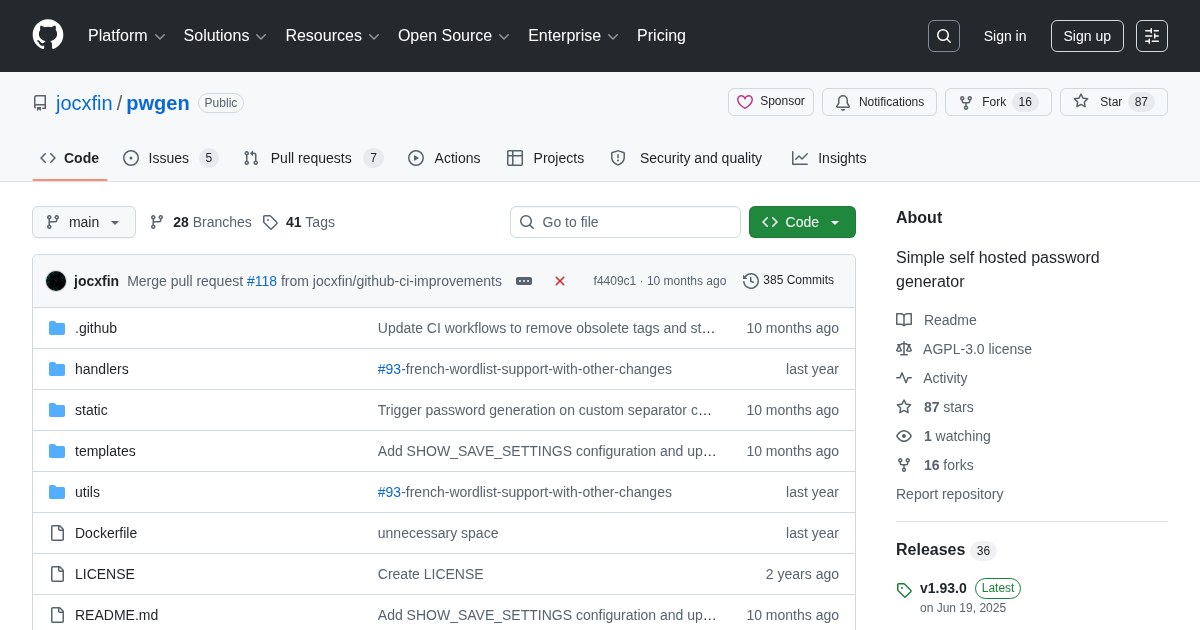Expand commit message ellipsis button
This screenshot has width=1200, height=630.
524,281
